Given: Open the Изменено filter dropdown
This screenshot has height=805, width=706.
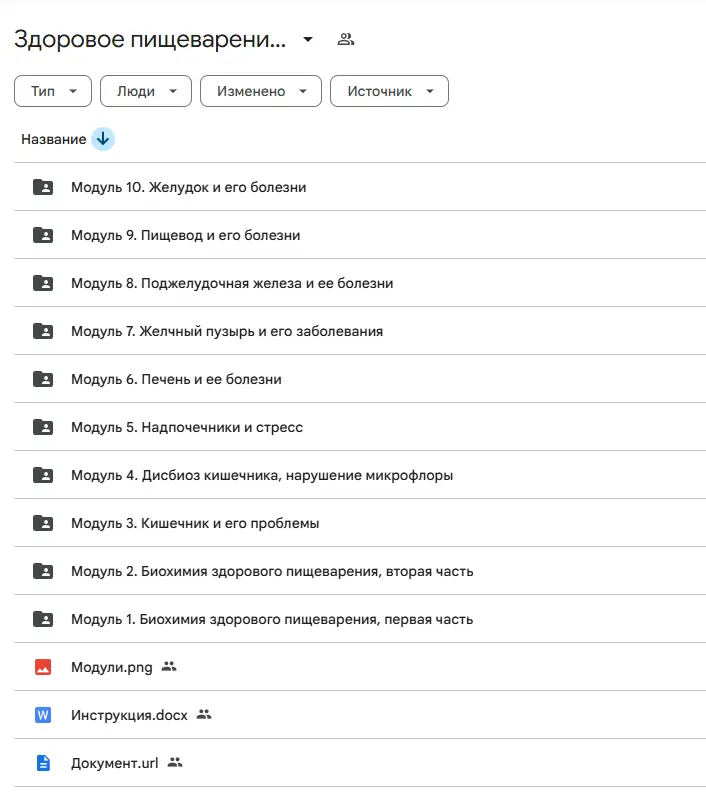Looking at the screenshot, I should 260,91.
